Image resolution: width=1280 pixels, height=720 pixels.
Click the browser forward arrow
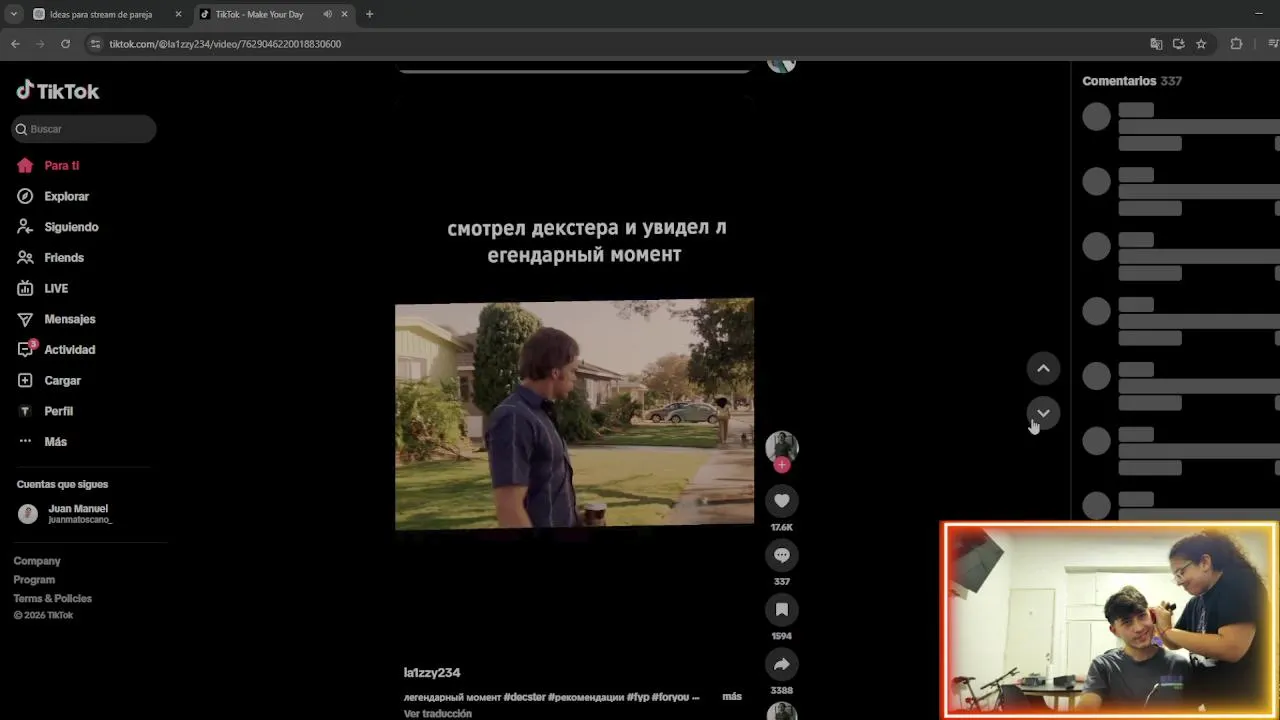pyautogui.click(x=40, y=44)
